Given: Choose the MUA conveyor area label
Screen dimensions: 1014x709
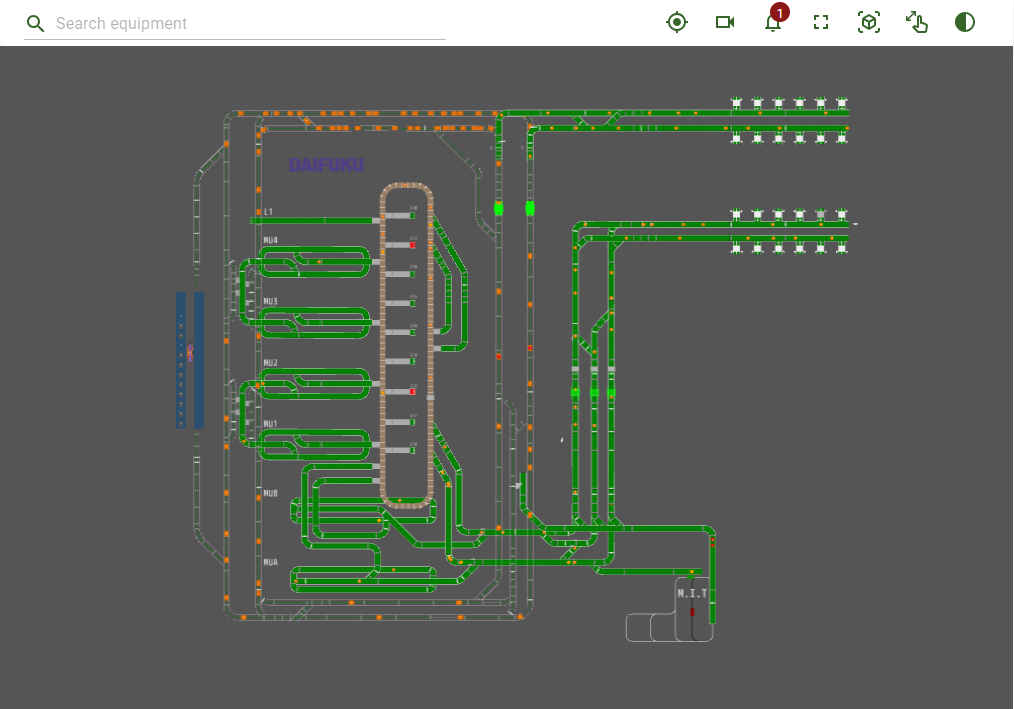Looking at the screenshot, I should click(271, 562).
